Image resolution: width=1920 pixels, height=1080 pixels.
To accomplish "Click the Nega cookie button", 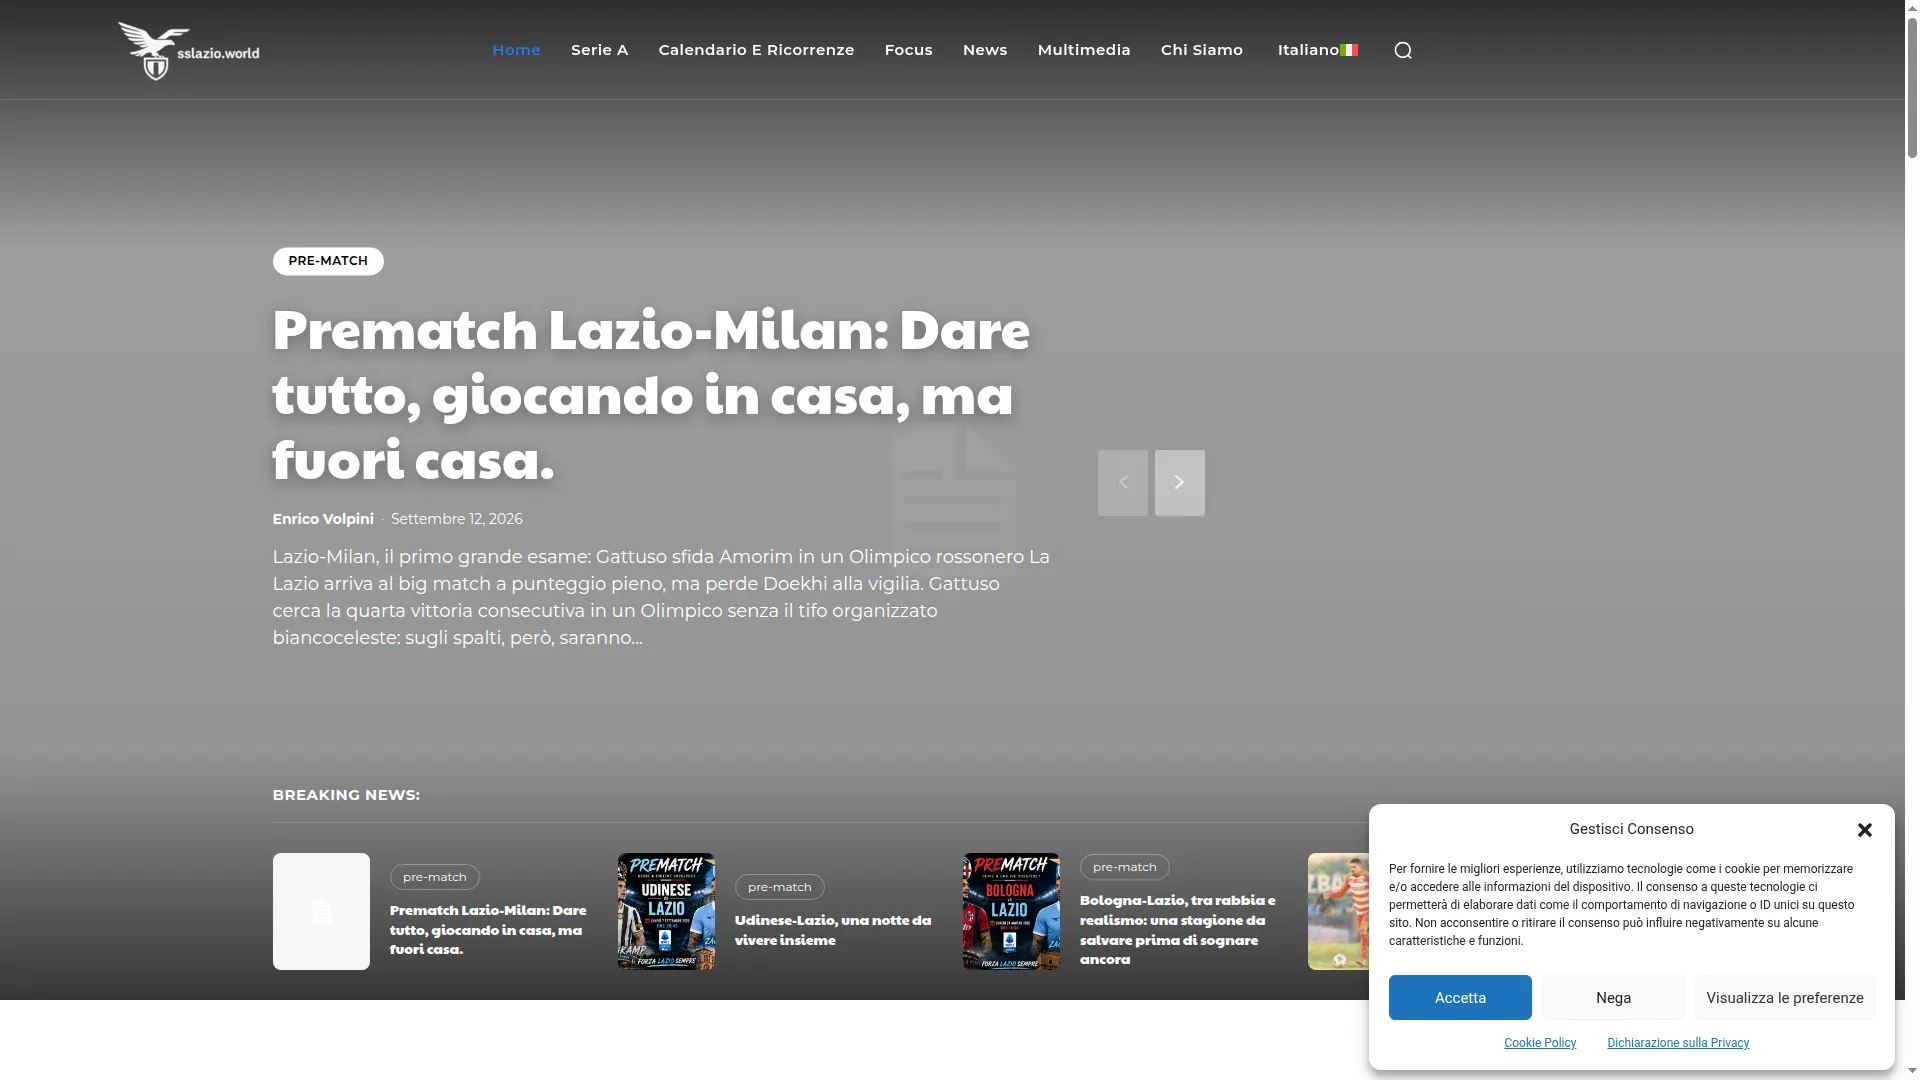I will pos(1613,998).
